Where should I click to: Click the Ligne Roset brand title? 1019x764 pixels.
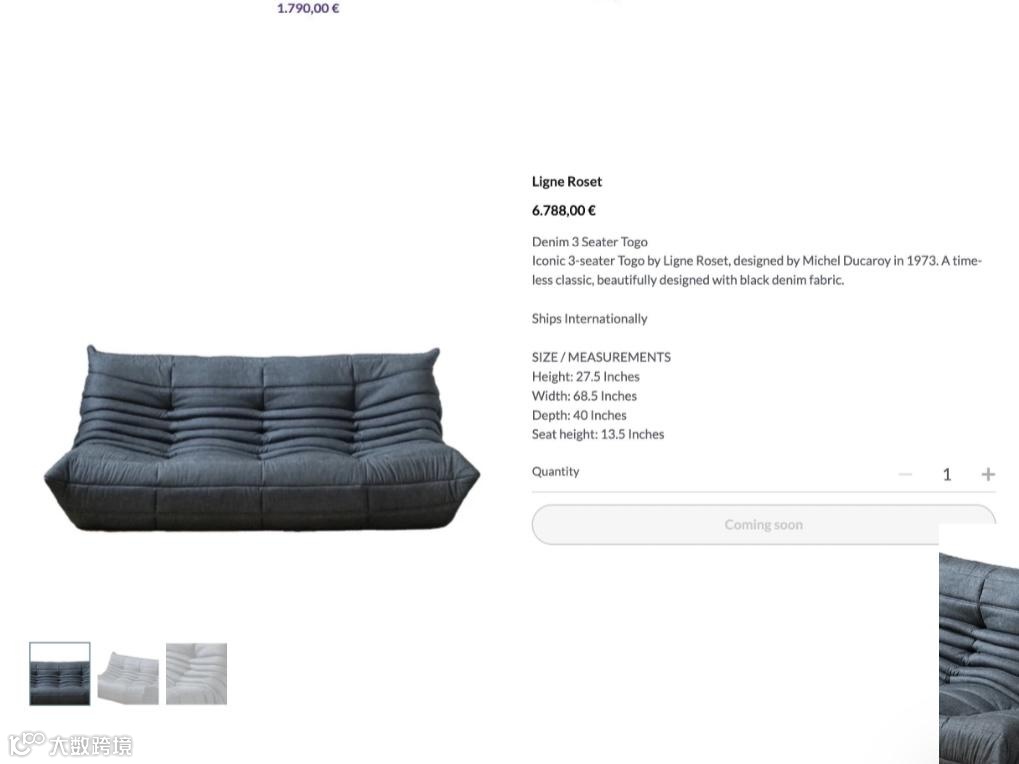(x=567, y=182)
